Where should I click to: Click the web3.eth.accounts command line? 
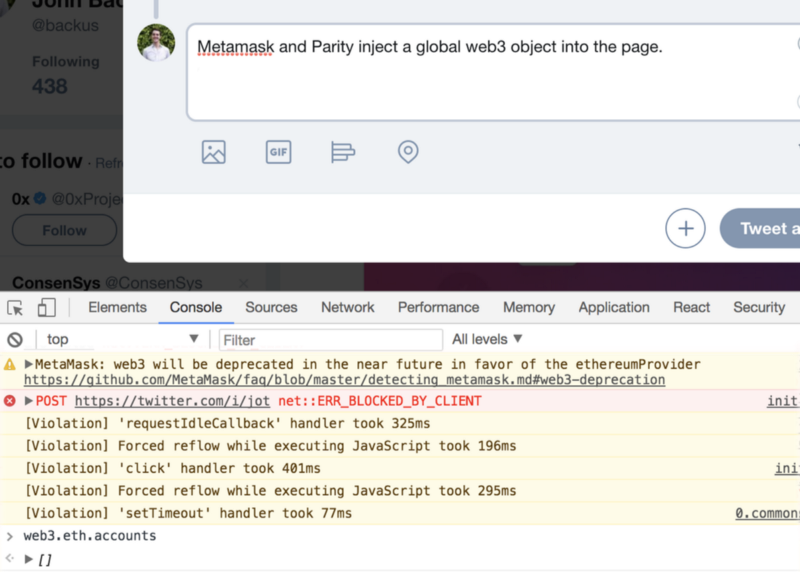(x=90, y=536)
